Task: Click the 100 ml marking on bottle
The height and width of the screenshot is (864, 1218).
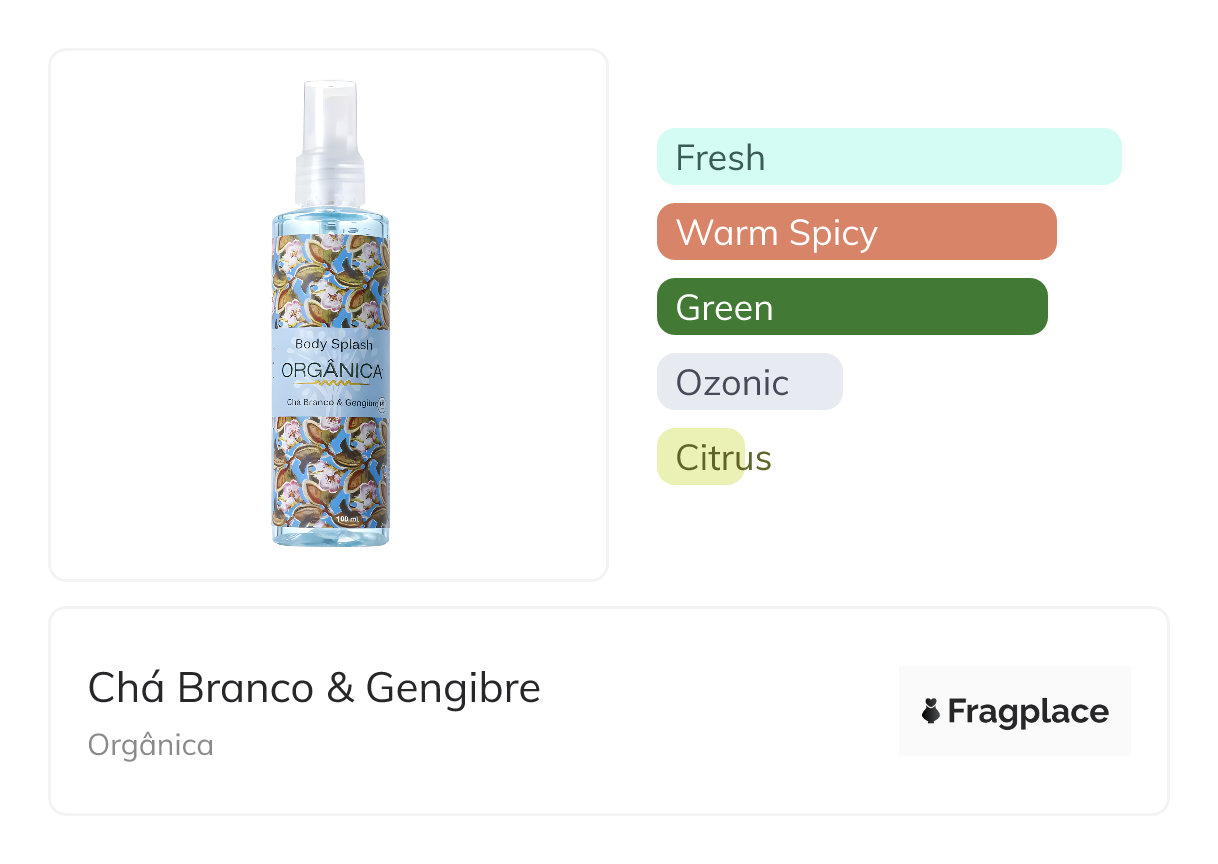Action: 347,520
